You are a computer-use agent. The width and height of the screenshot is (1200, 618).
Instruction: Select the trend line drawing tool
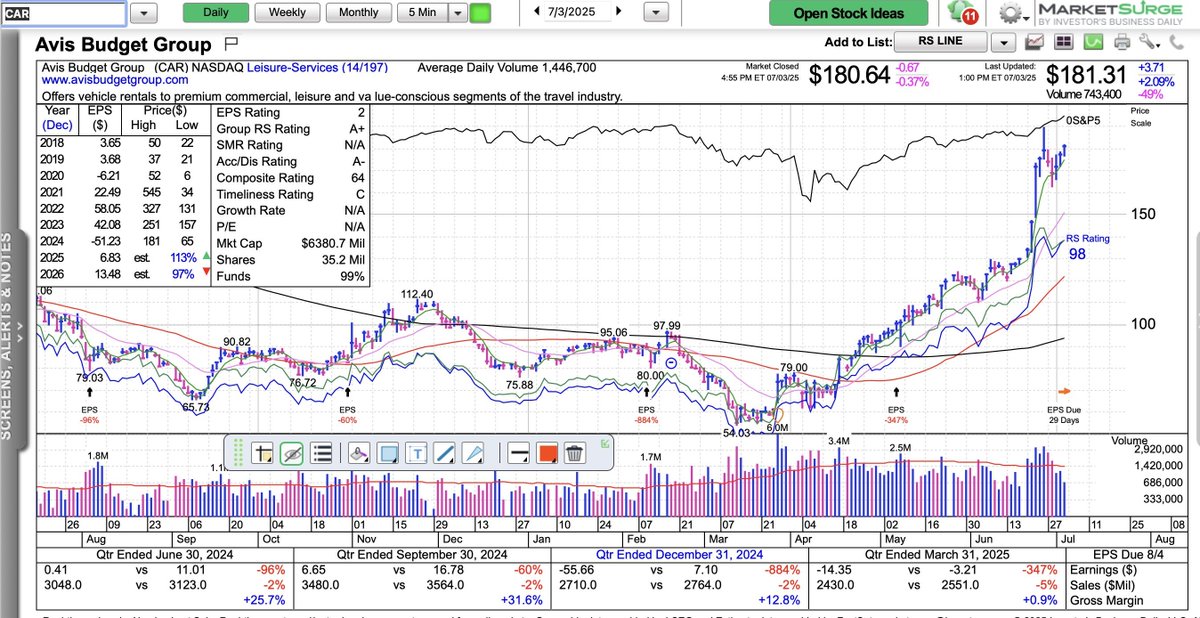[447, 453]
